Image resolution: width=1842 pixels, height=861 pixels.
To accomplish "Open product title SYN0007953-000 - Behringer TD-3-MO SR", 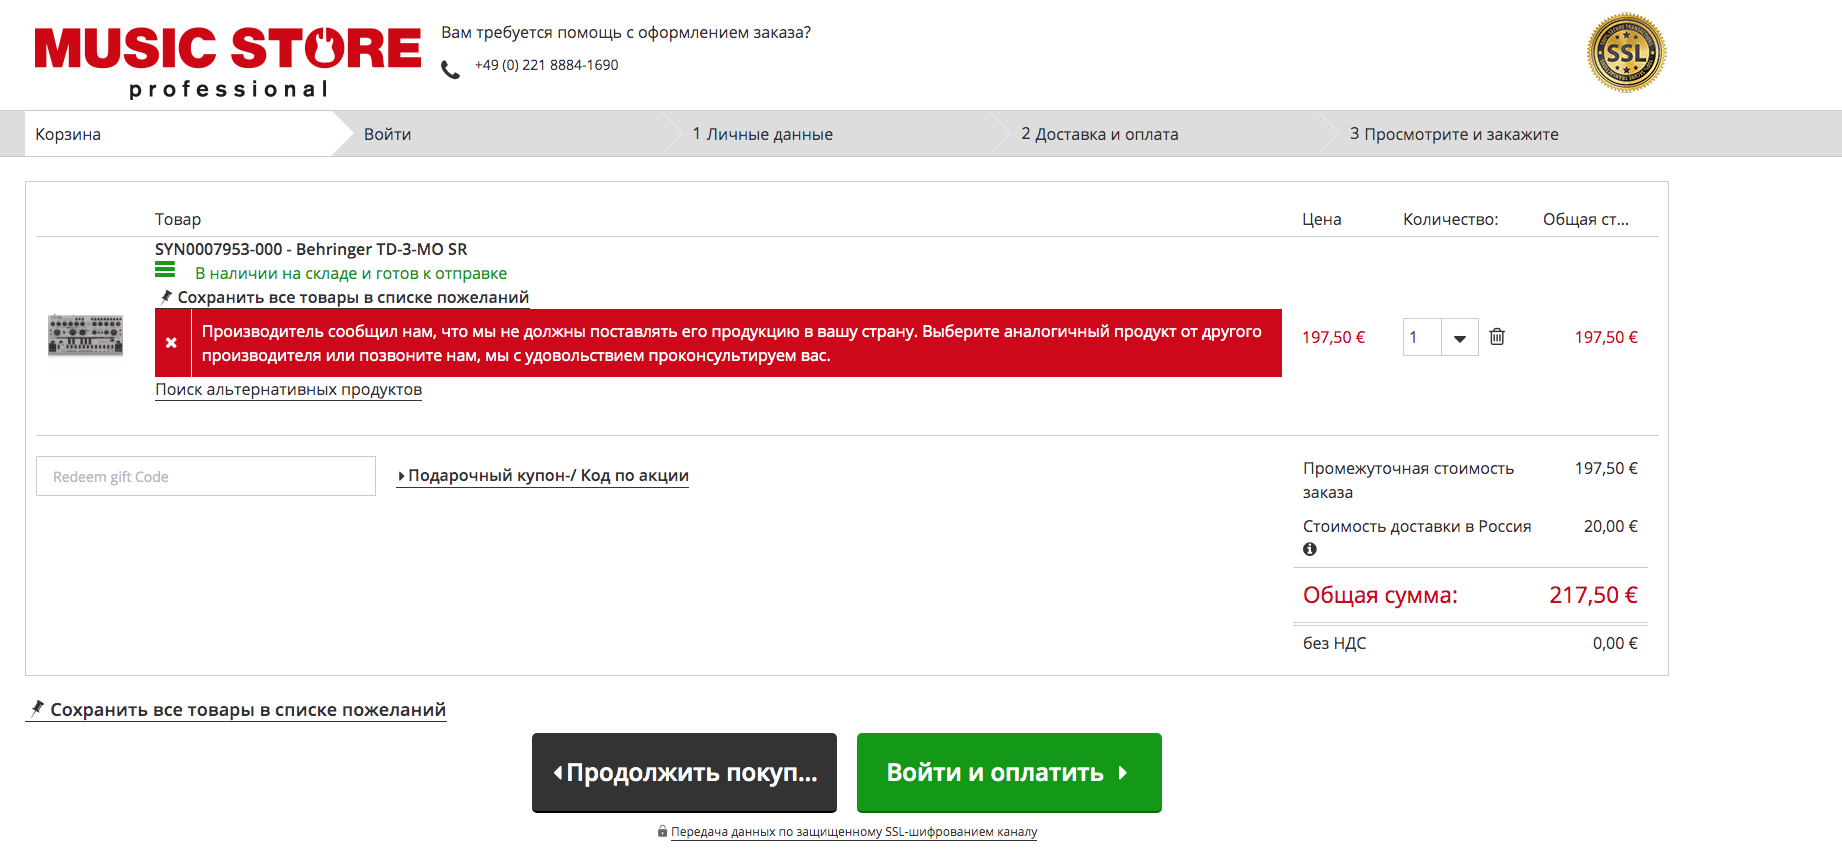I will pos(311,249).
